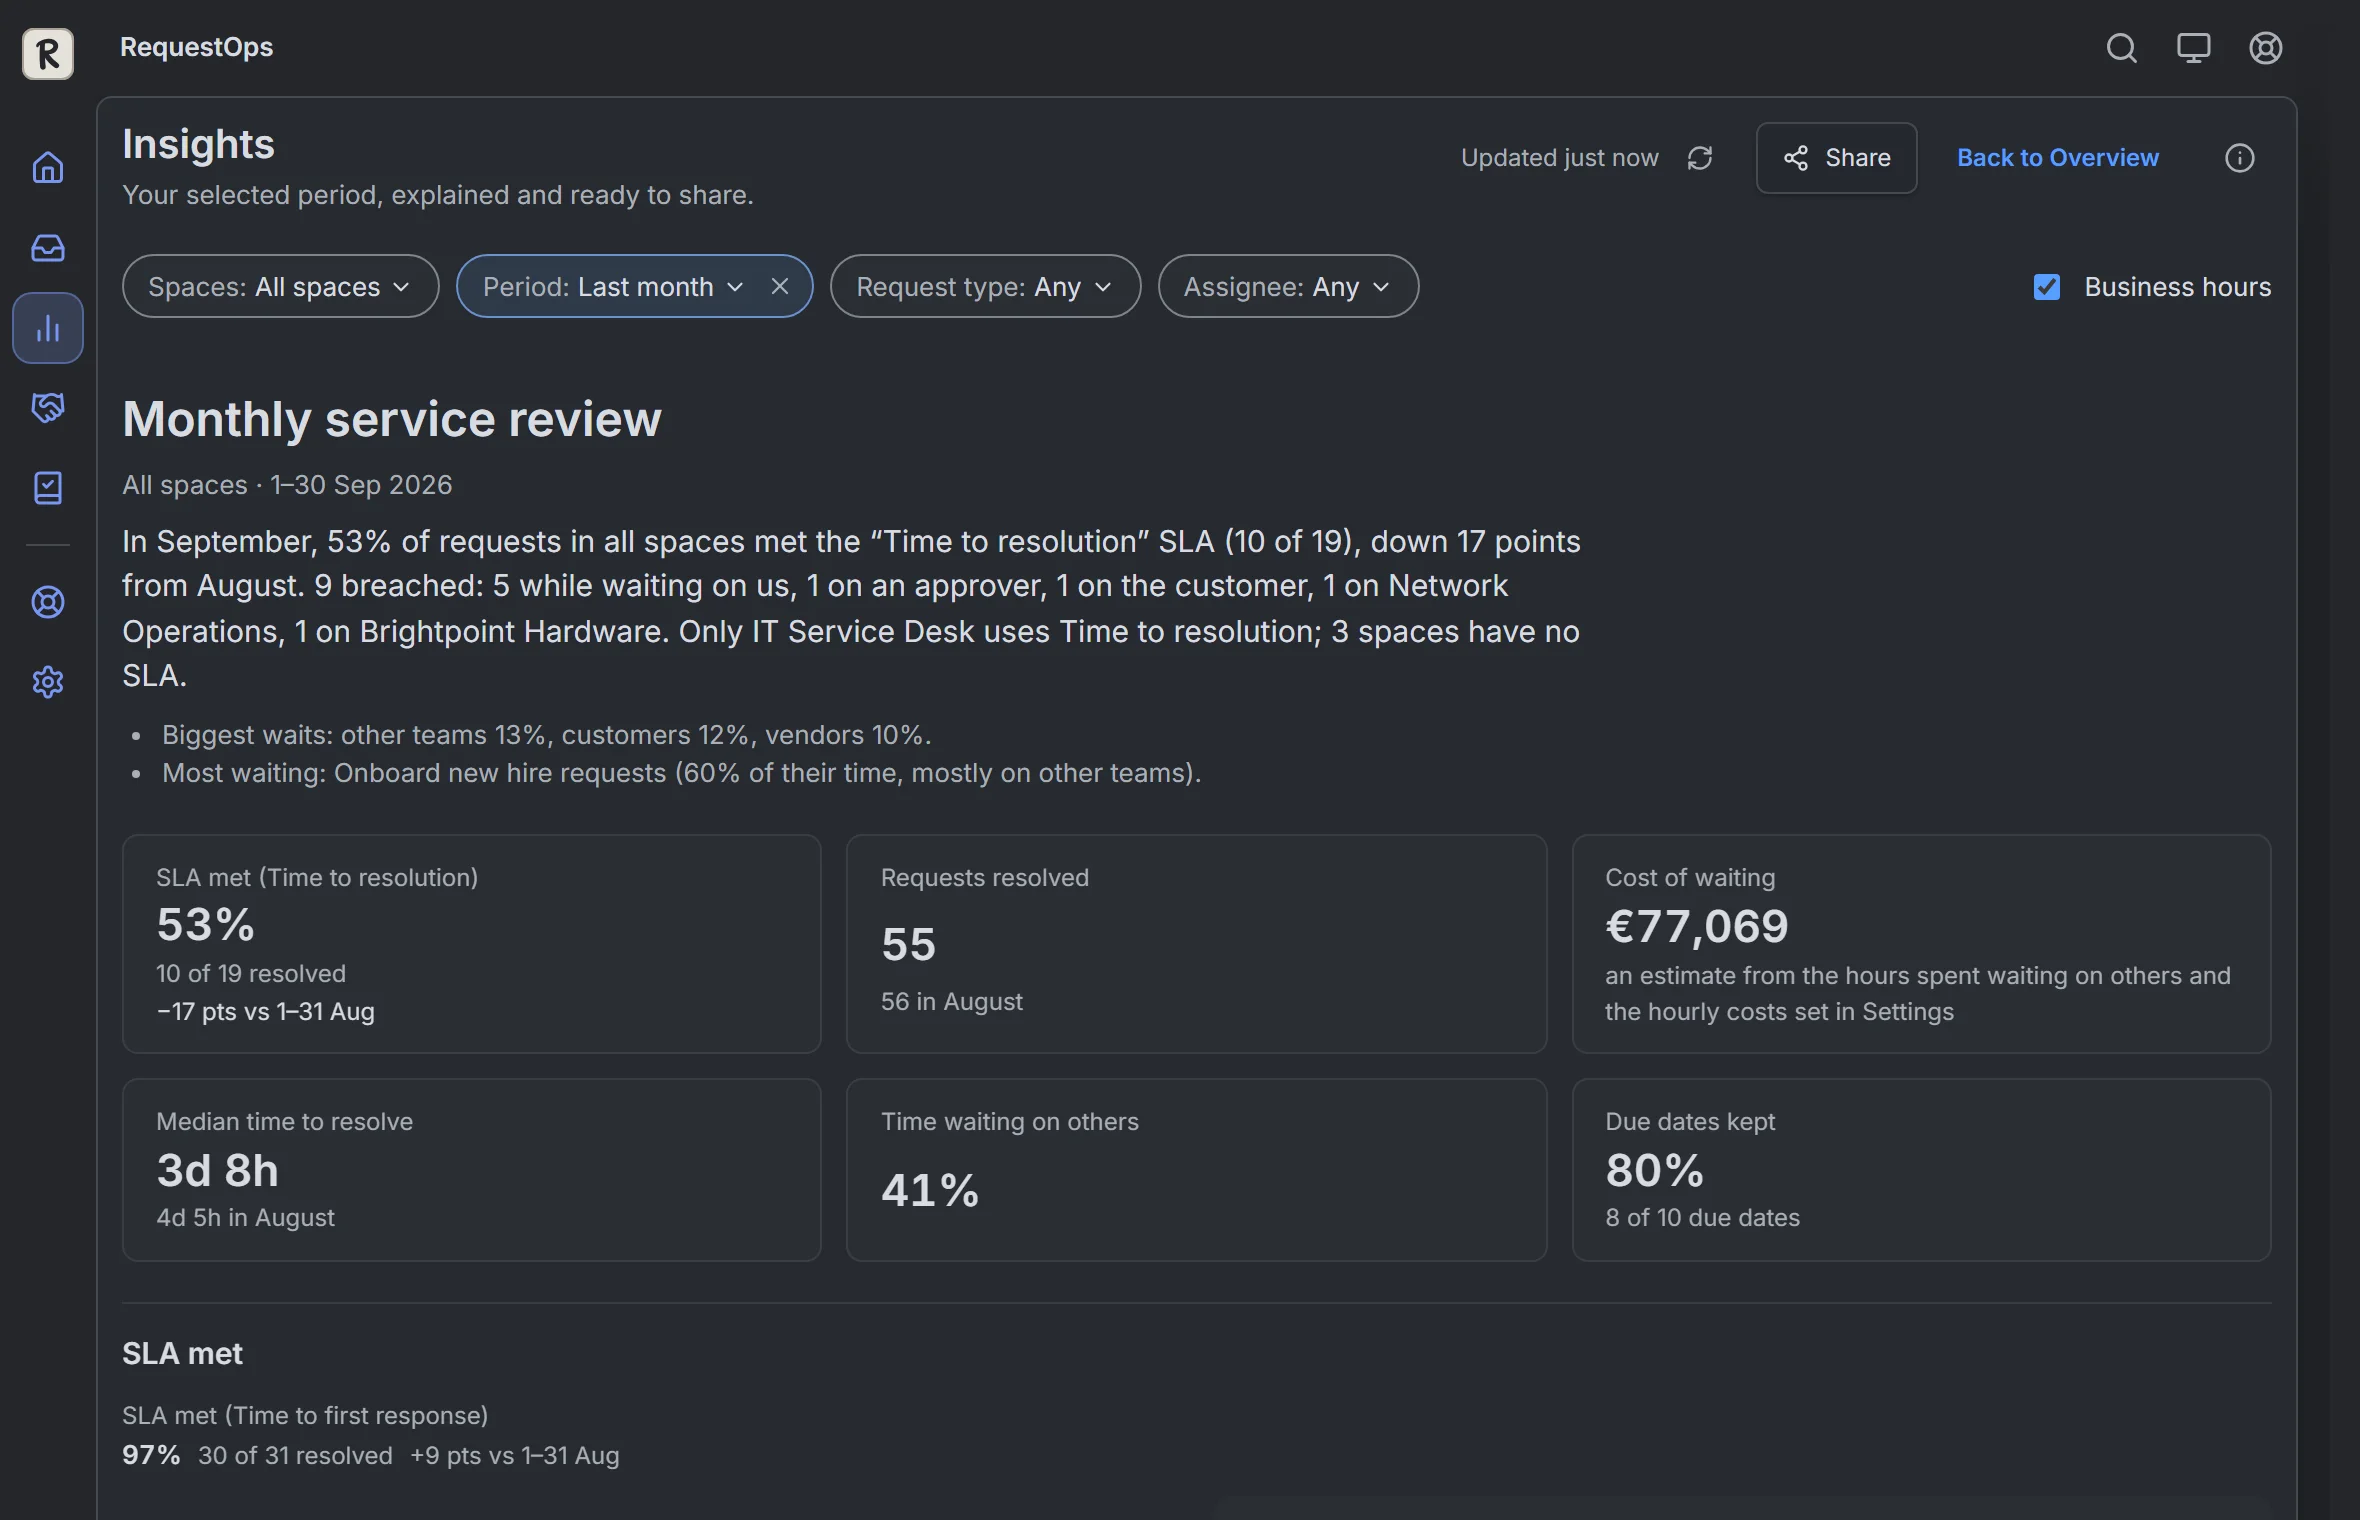
Task: Click '+9 pts vs 1–31 Aug' text
Action: 515,1455
